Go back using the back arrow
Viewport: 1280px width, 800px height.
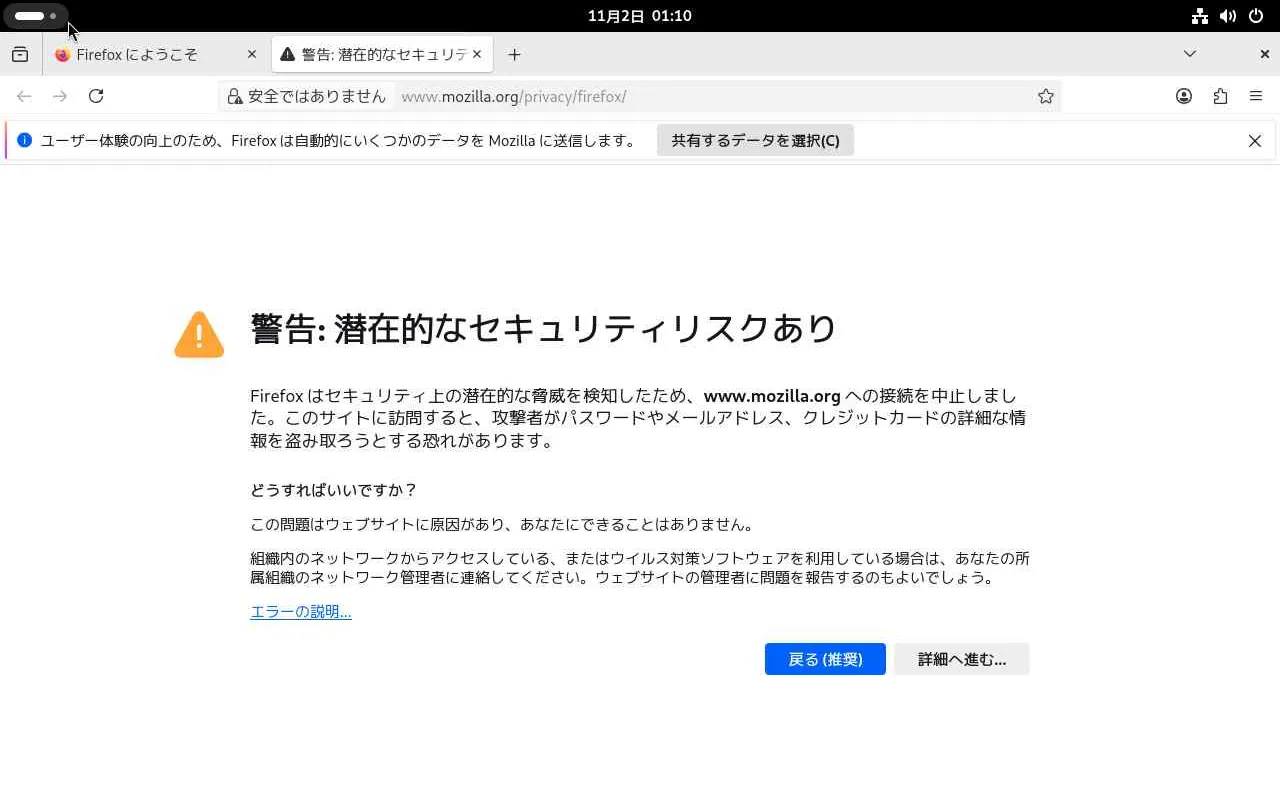[x=24, y=96]
